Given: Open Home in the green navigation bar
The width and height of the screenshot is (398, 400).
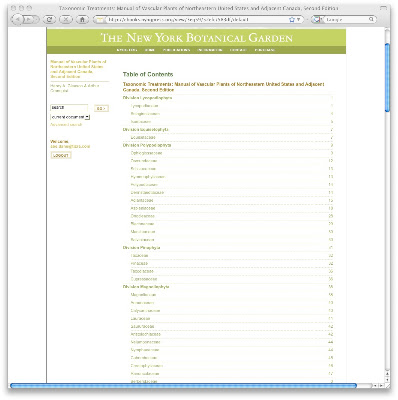Looking at the screenshot, I should click(x=150, y=50).
